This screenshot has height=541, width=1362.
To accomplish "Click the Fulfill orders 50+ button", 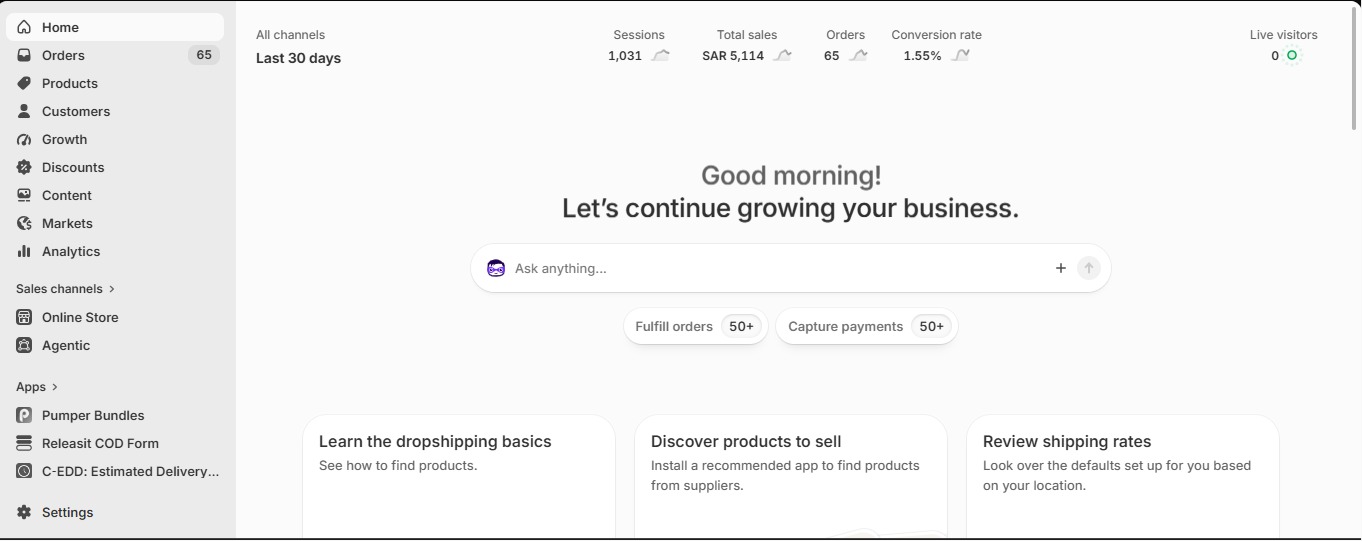I will pyautogui.click(x=696, y=326).
